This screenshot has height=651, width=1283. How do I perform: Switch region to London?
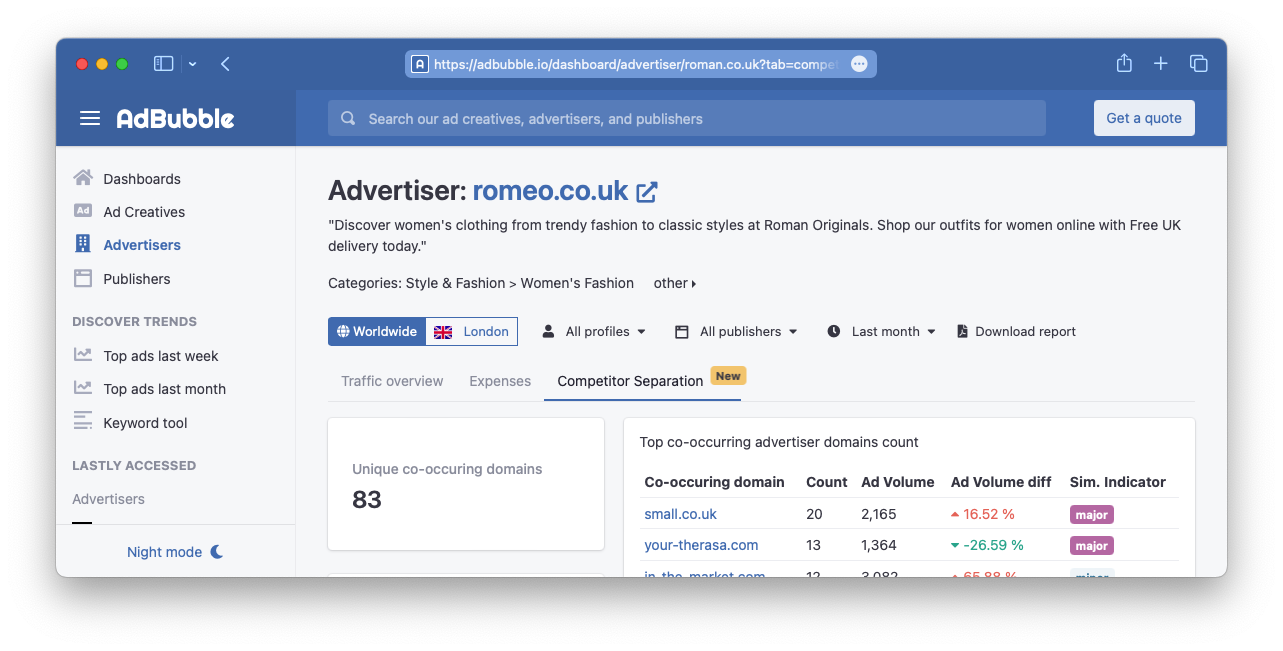pyautogui.click(x=472, y=331)
